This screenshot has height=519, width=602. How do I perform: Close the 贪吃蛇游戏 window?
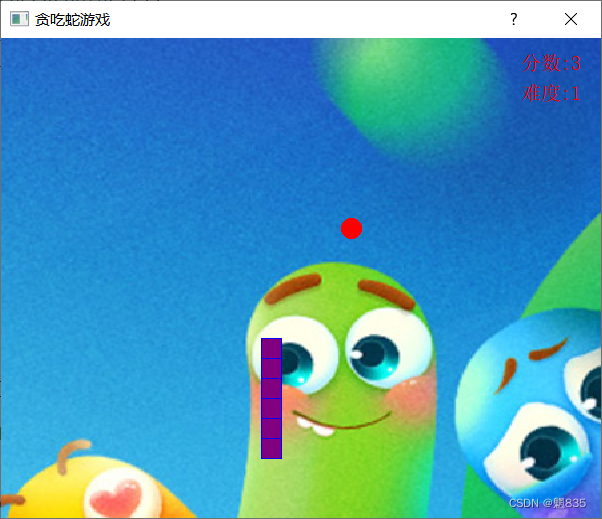coord(571,19)
